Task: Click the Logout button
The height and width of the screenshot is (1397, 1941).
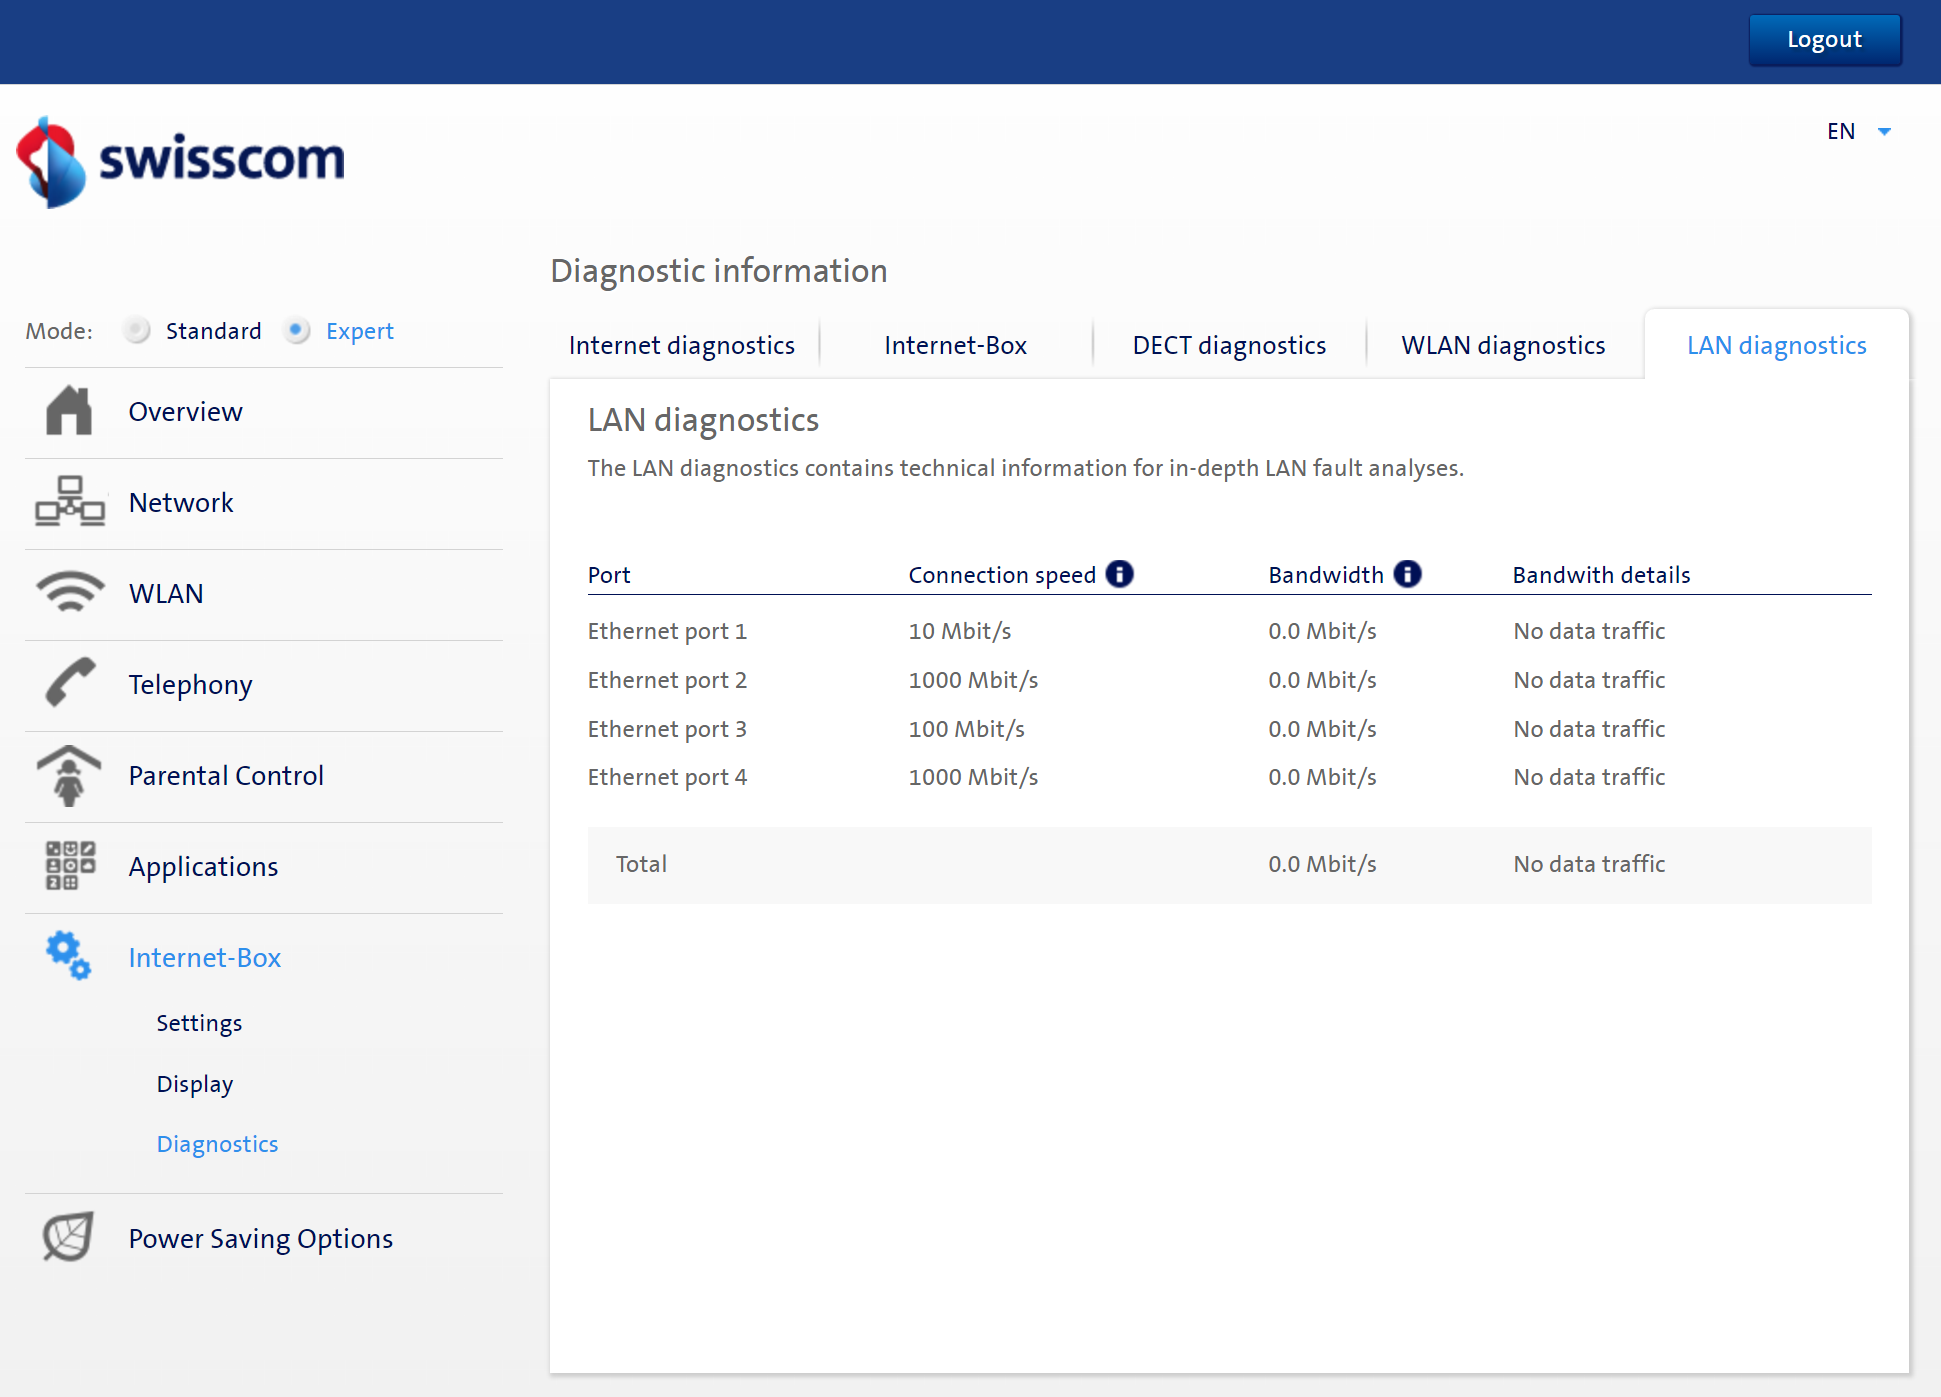Action: click(x=1824, y=39)
